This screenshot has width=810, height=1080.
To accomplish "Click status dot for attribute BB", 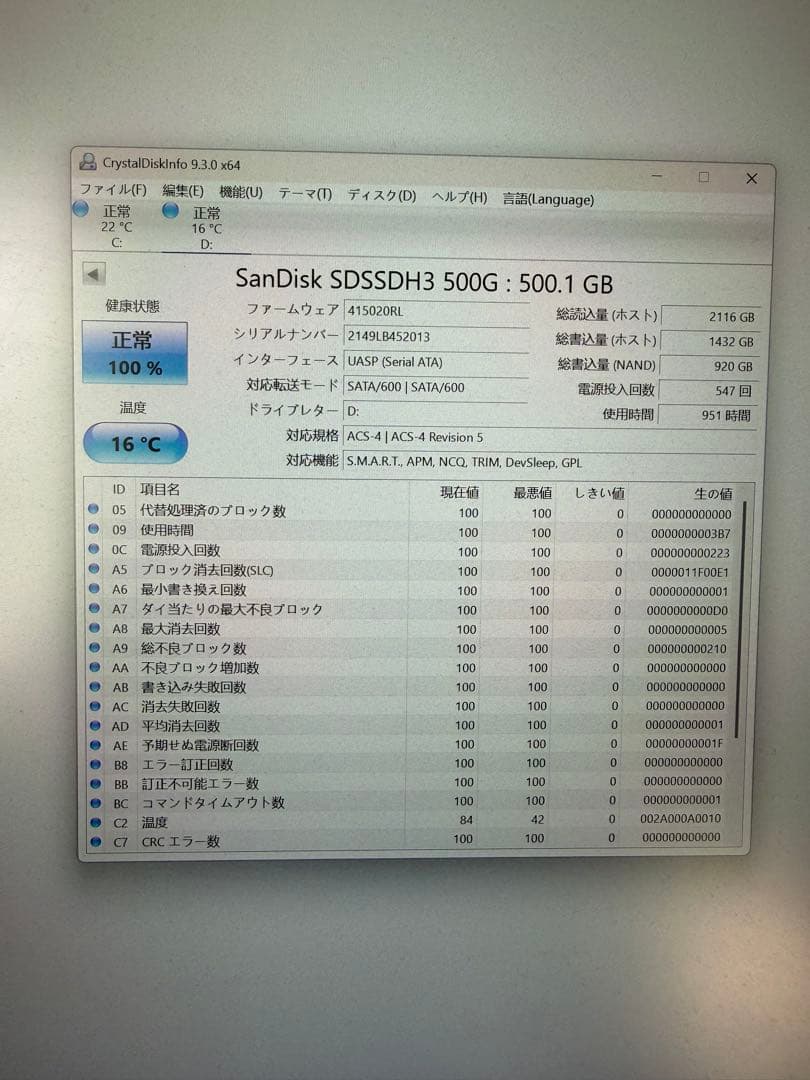I will pos(96,783).
